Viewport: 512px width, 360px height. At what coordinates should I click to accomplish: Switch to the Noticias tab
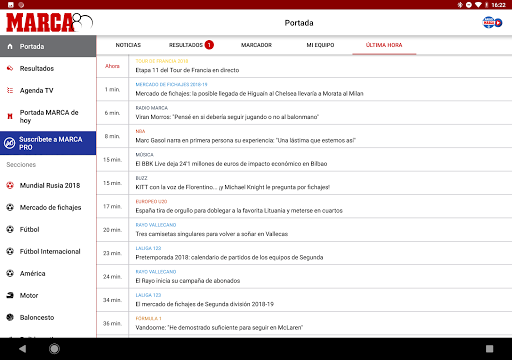pos(128,45)
